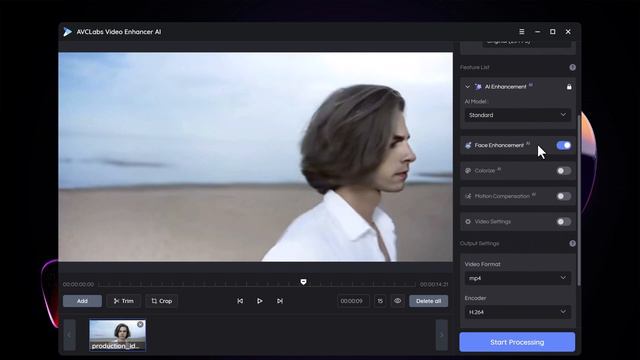The image size is (640, 360).
Task: Open the Video Format mp4 dropdown
Action: tap(518, 278)
